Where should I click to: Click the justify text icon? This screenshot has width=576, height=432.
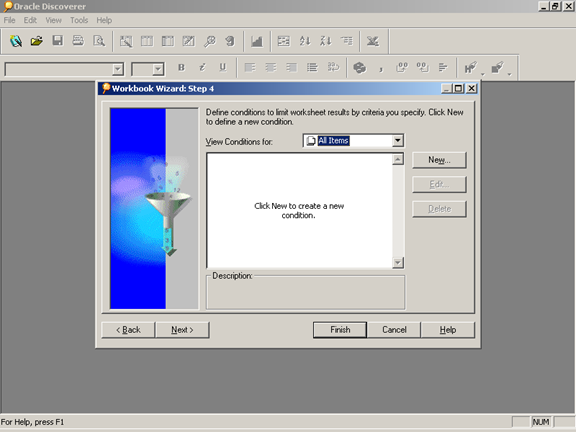click(x=312, y=68)
